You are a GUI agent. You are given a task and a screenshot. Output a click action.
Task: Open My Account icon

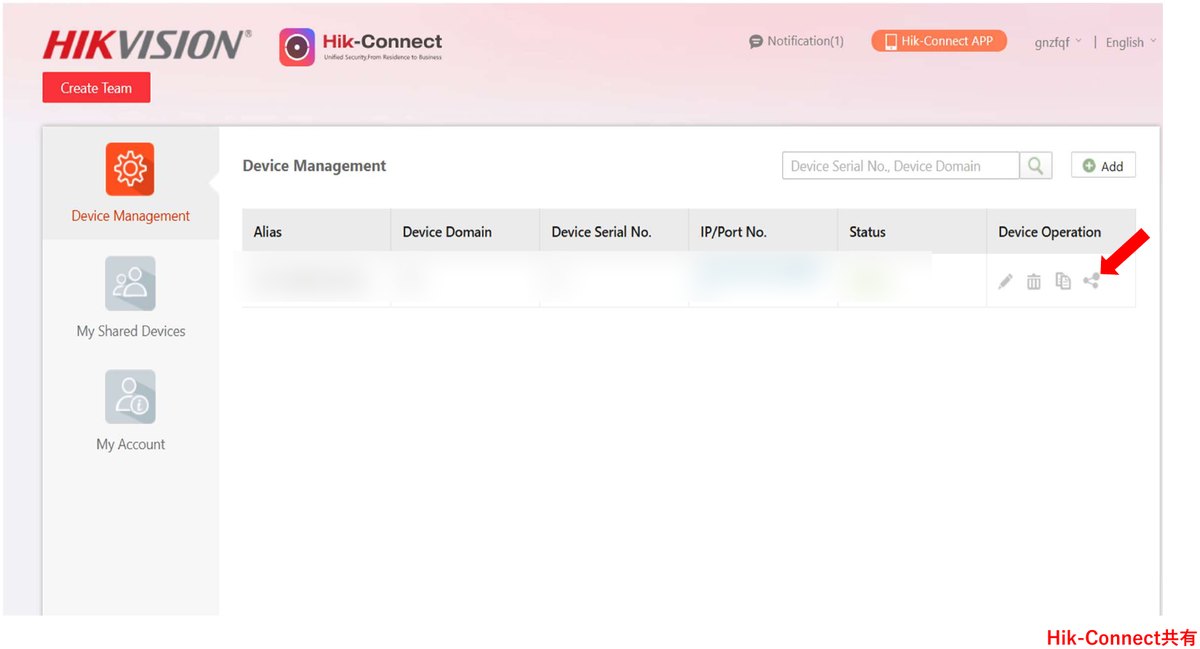tap(130, 397)
